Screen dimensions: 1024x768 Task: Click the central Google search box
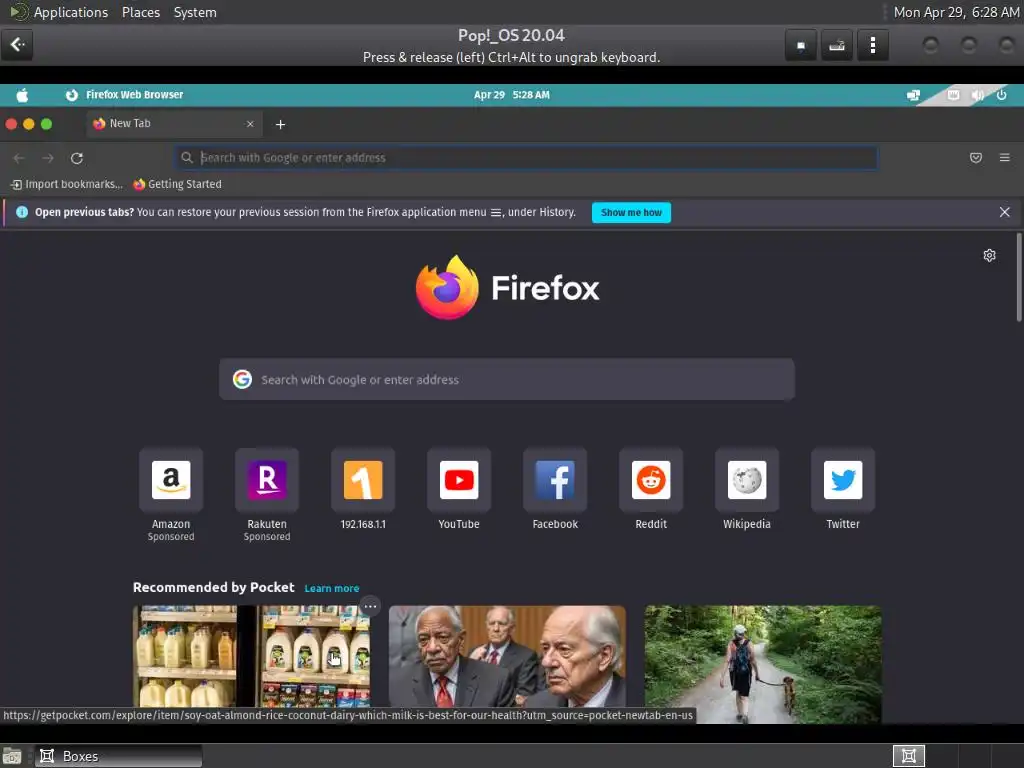(x=507, y=379)
